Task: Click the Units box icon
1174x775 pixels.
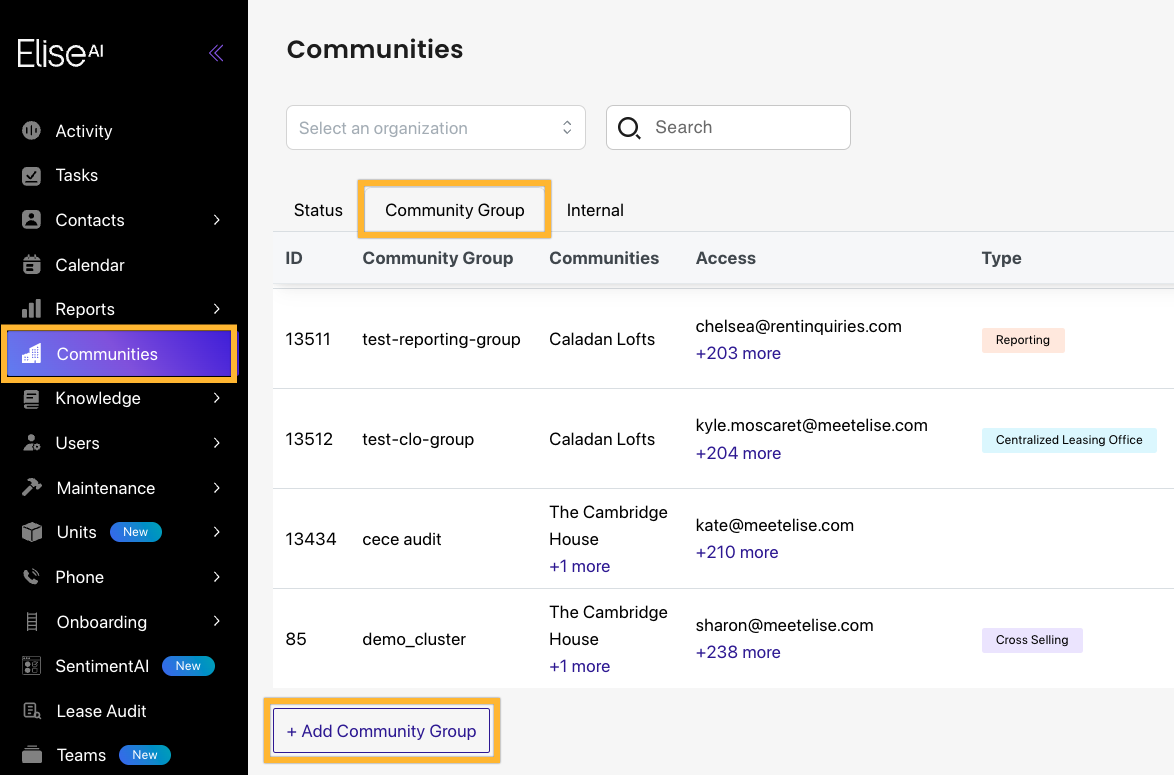Action: click(x=31, y=532)
